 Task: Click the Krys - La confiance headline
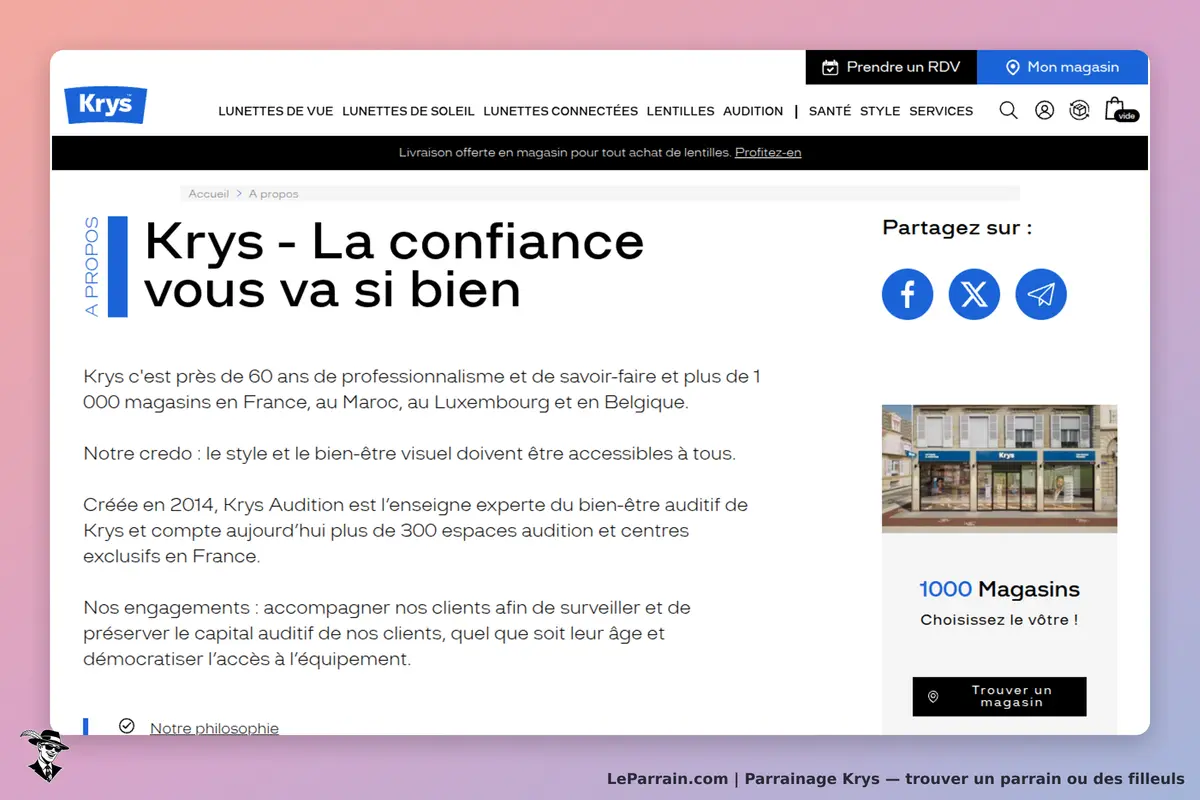point(394,265)
